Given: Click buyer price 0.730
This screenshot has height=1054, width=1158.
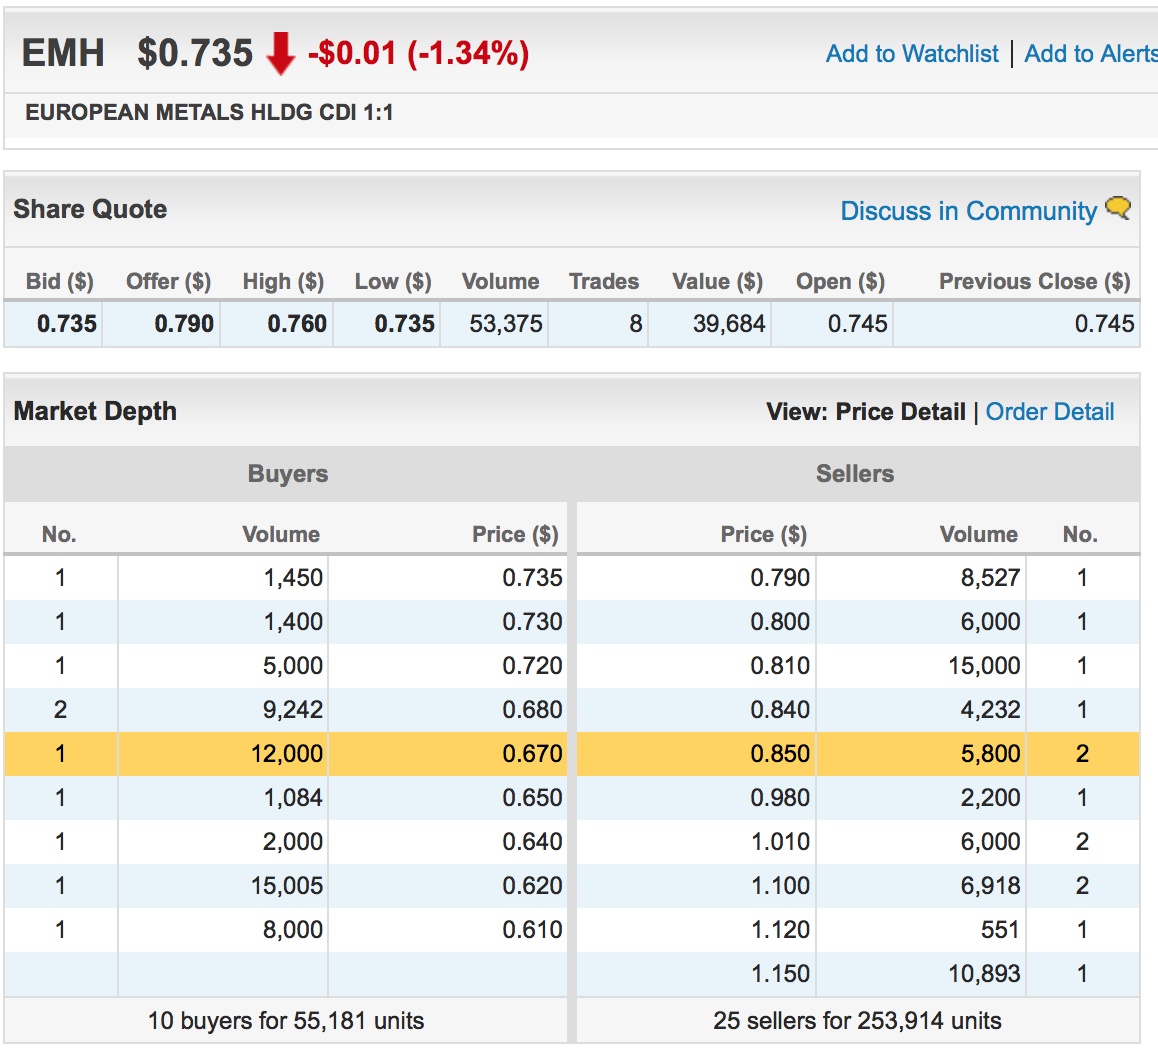Looking at the screenshot, I should 532,622.
